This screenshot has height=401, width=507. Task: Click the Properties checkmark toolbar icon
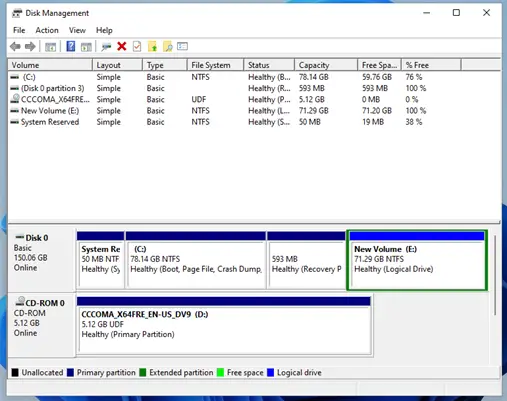137,46
